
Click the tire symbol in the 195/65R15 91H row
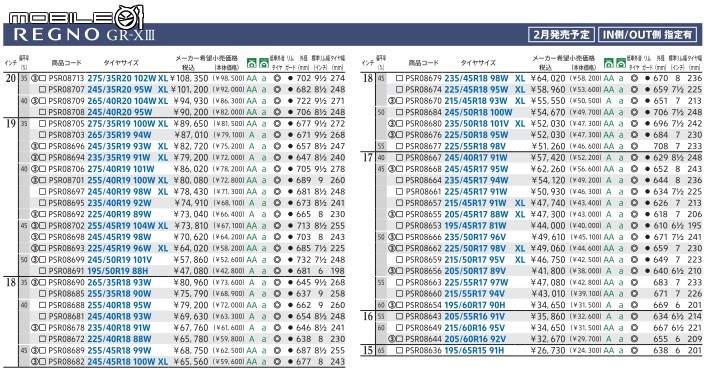634,350
